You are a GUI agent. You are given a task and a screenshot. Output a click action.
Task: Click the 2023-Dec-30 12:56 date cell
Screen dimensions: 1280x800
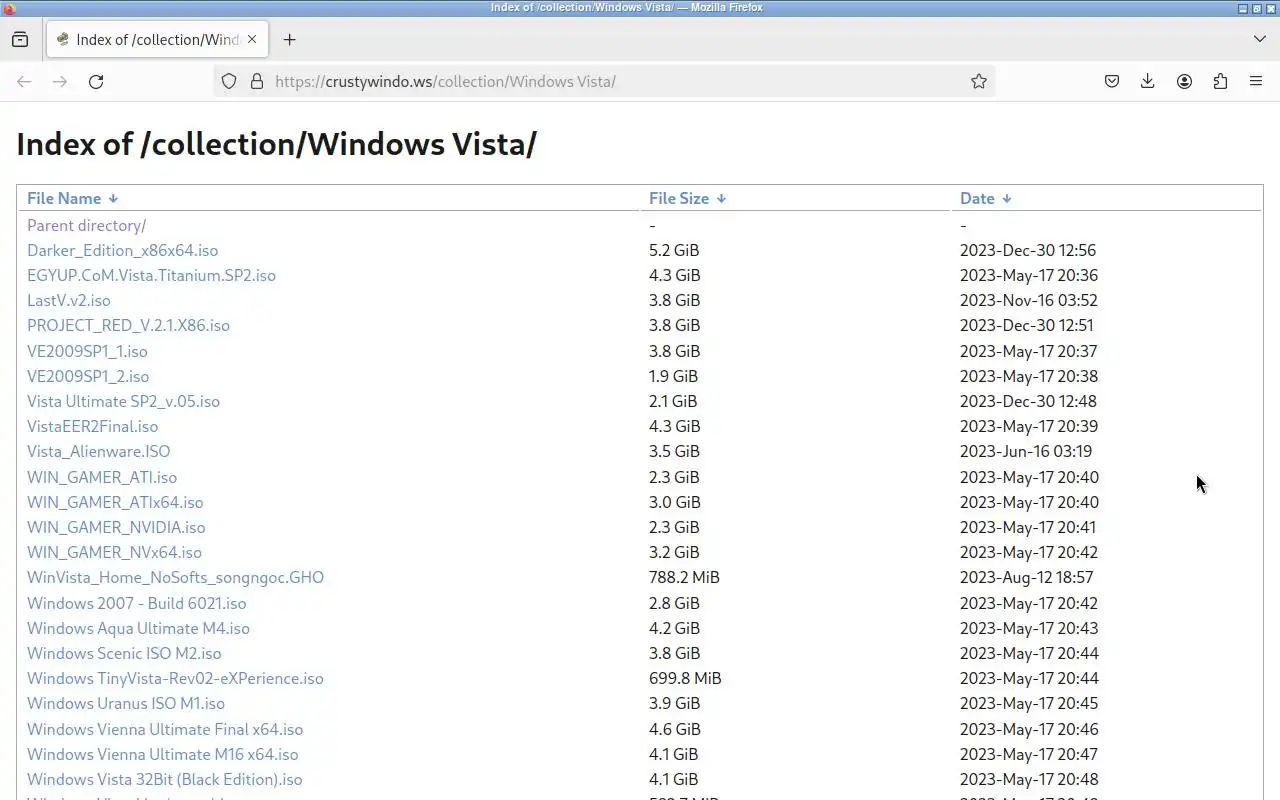tap(1028, 250)
